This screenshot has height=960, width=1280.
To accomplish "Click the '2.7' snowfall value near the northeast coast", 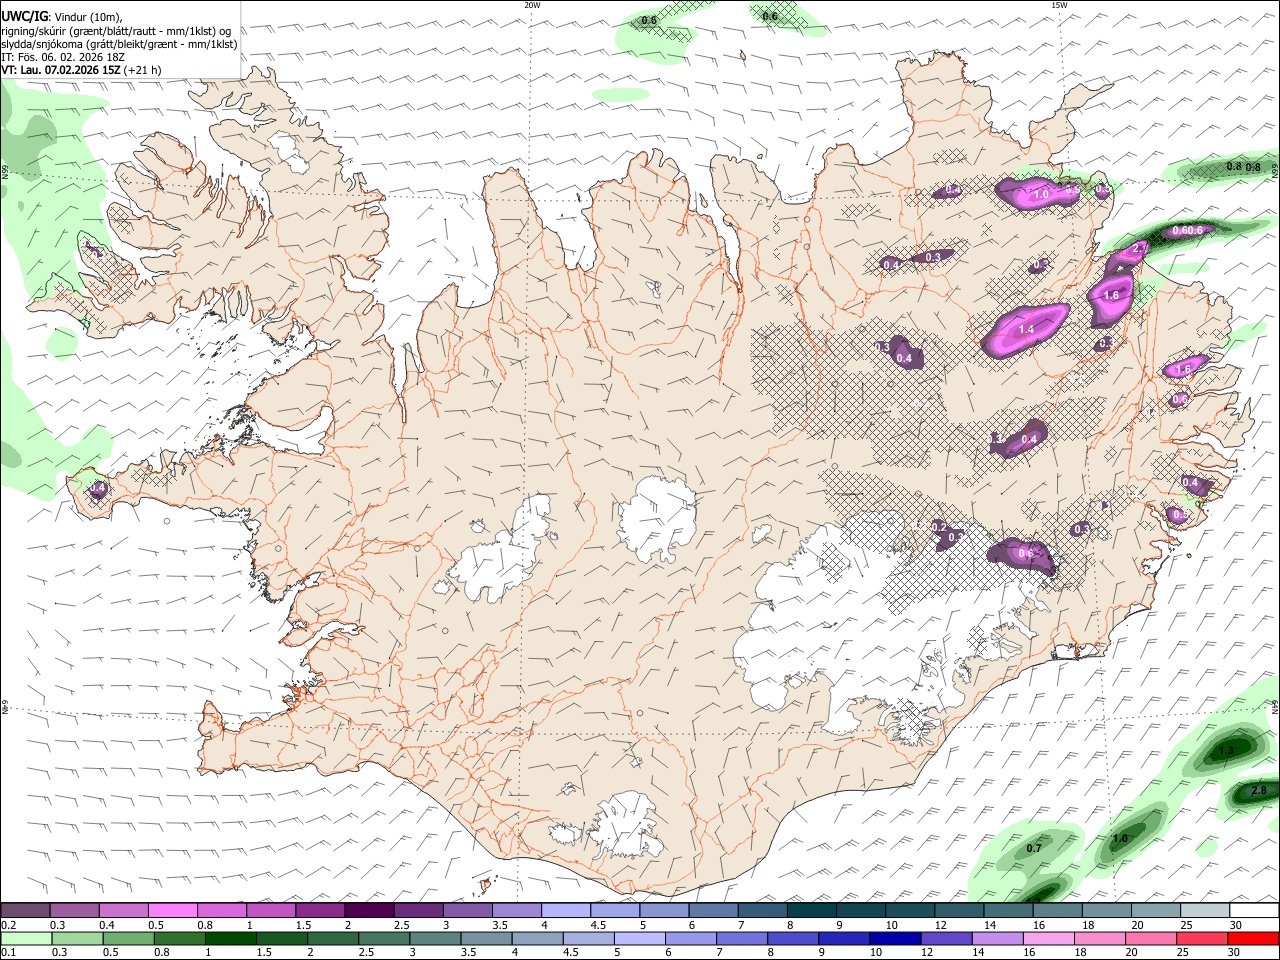I will point(1139,248).
